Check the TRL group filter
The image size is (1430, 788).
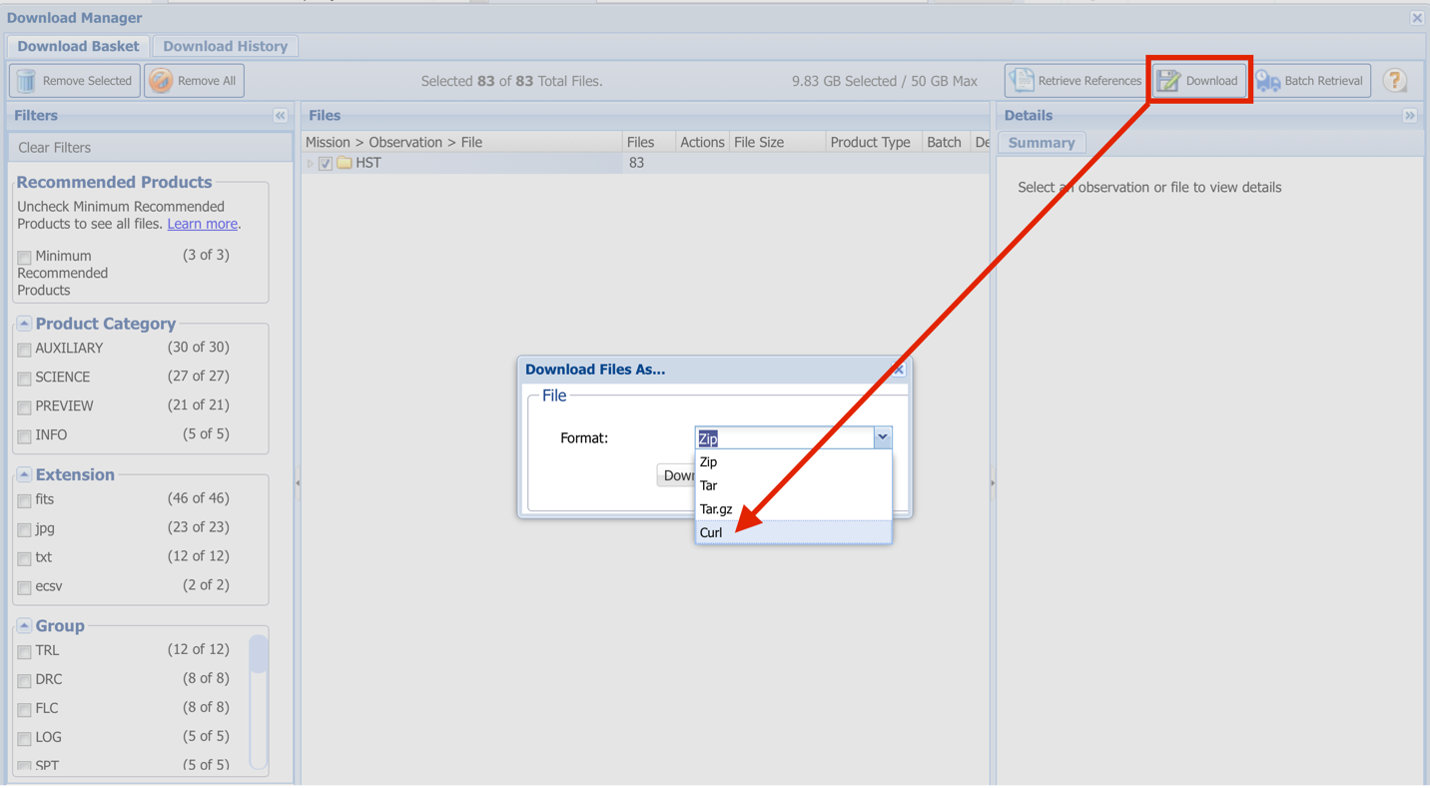24,652
